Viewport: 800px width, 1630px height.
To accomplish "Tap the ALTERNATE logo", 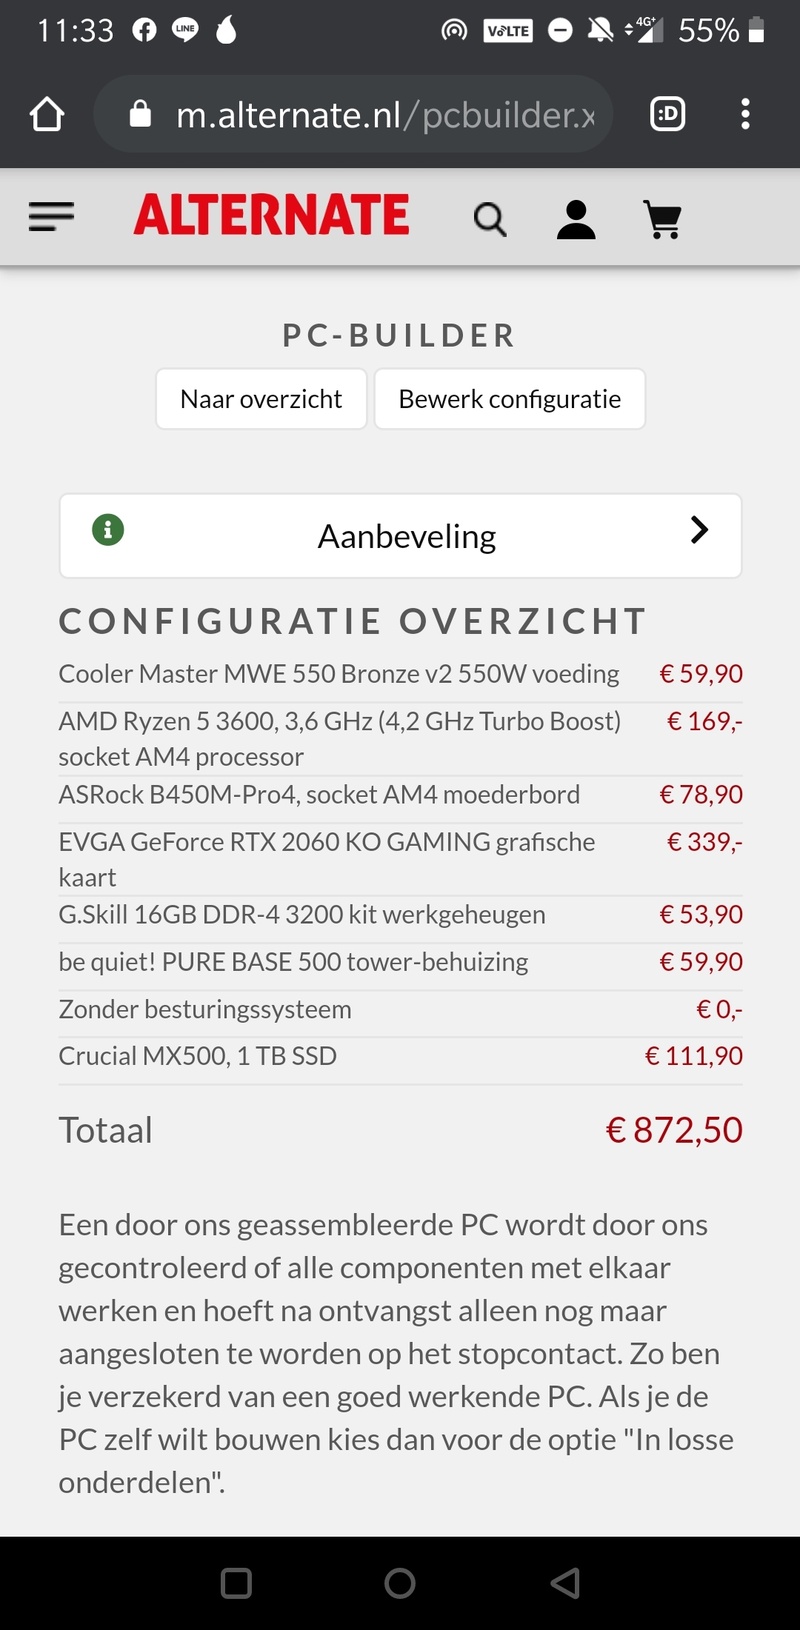I will pyautogui.click(x=272, y=216).
